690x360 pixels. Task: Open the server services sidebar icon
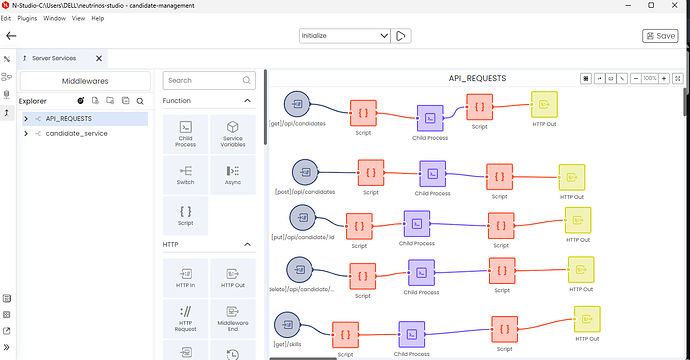(7, 113)
